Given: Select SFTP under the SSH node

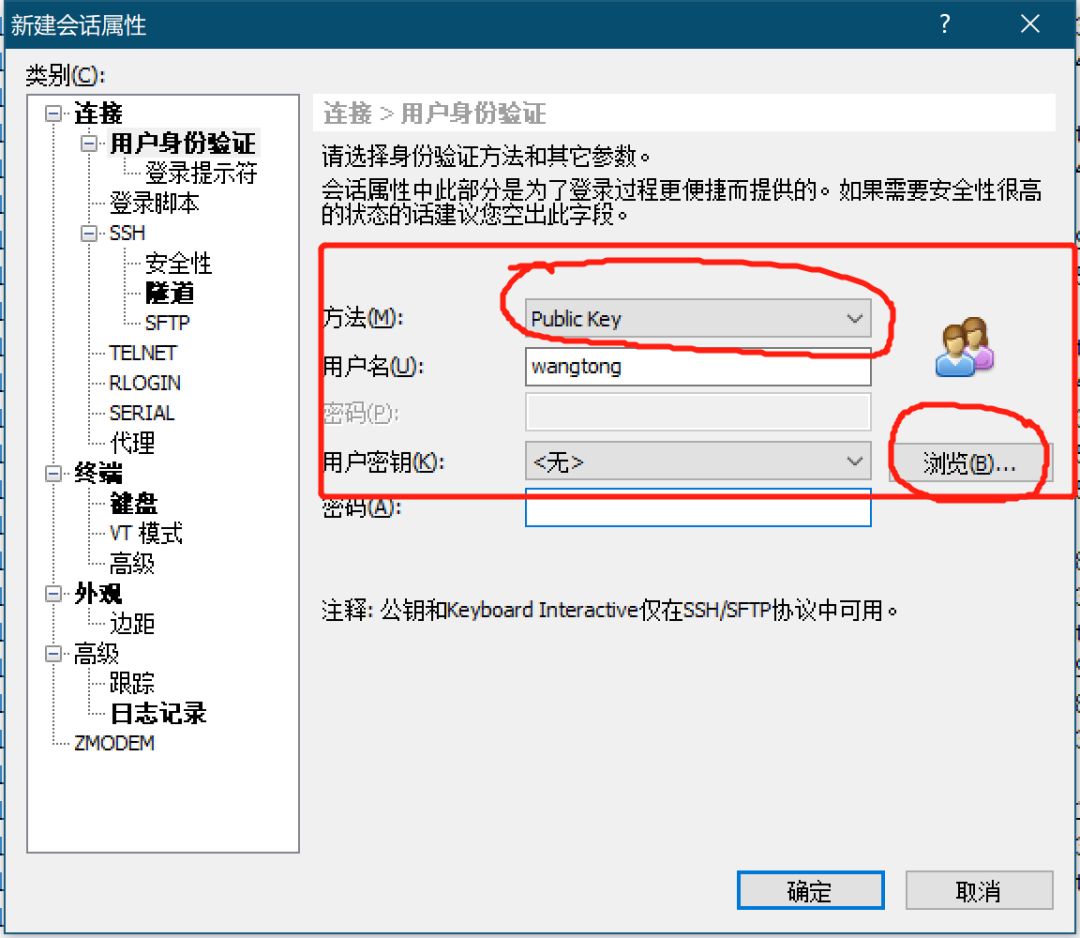Looking at the screenshot, I should click(x=167, y=323).
